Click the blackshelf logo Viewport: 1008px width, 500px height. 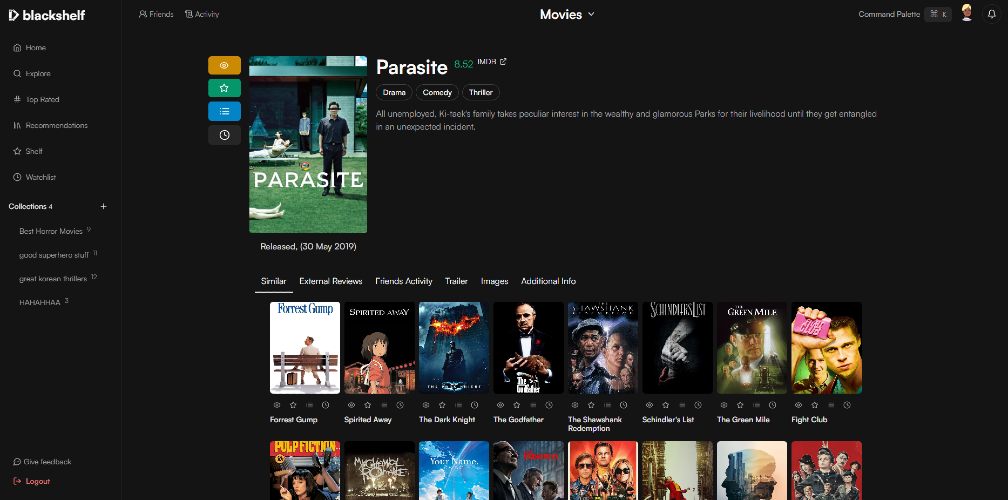click(x=46, y=15)
